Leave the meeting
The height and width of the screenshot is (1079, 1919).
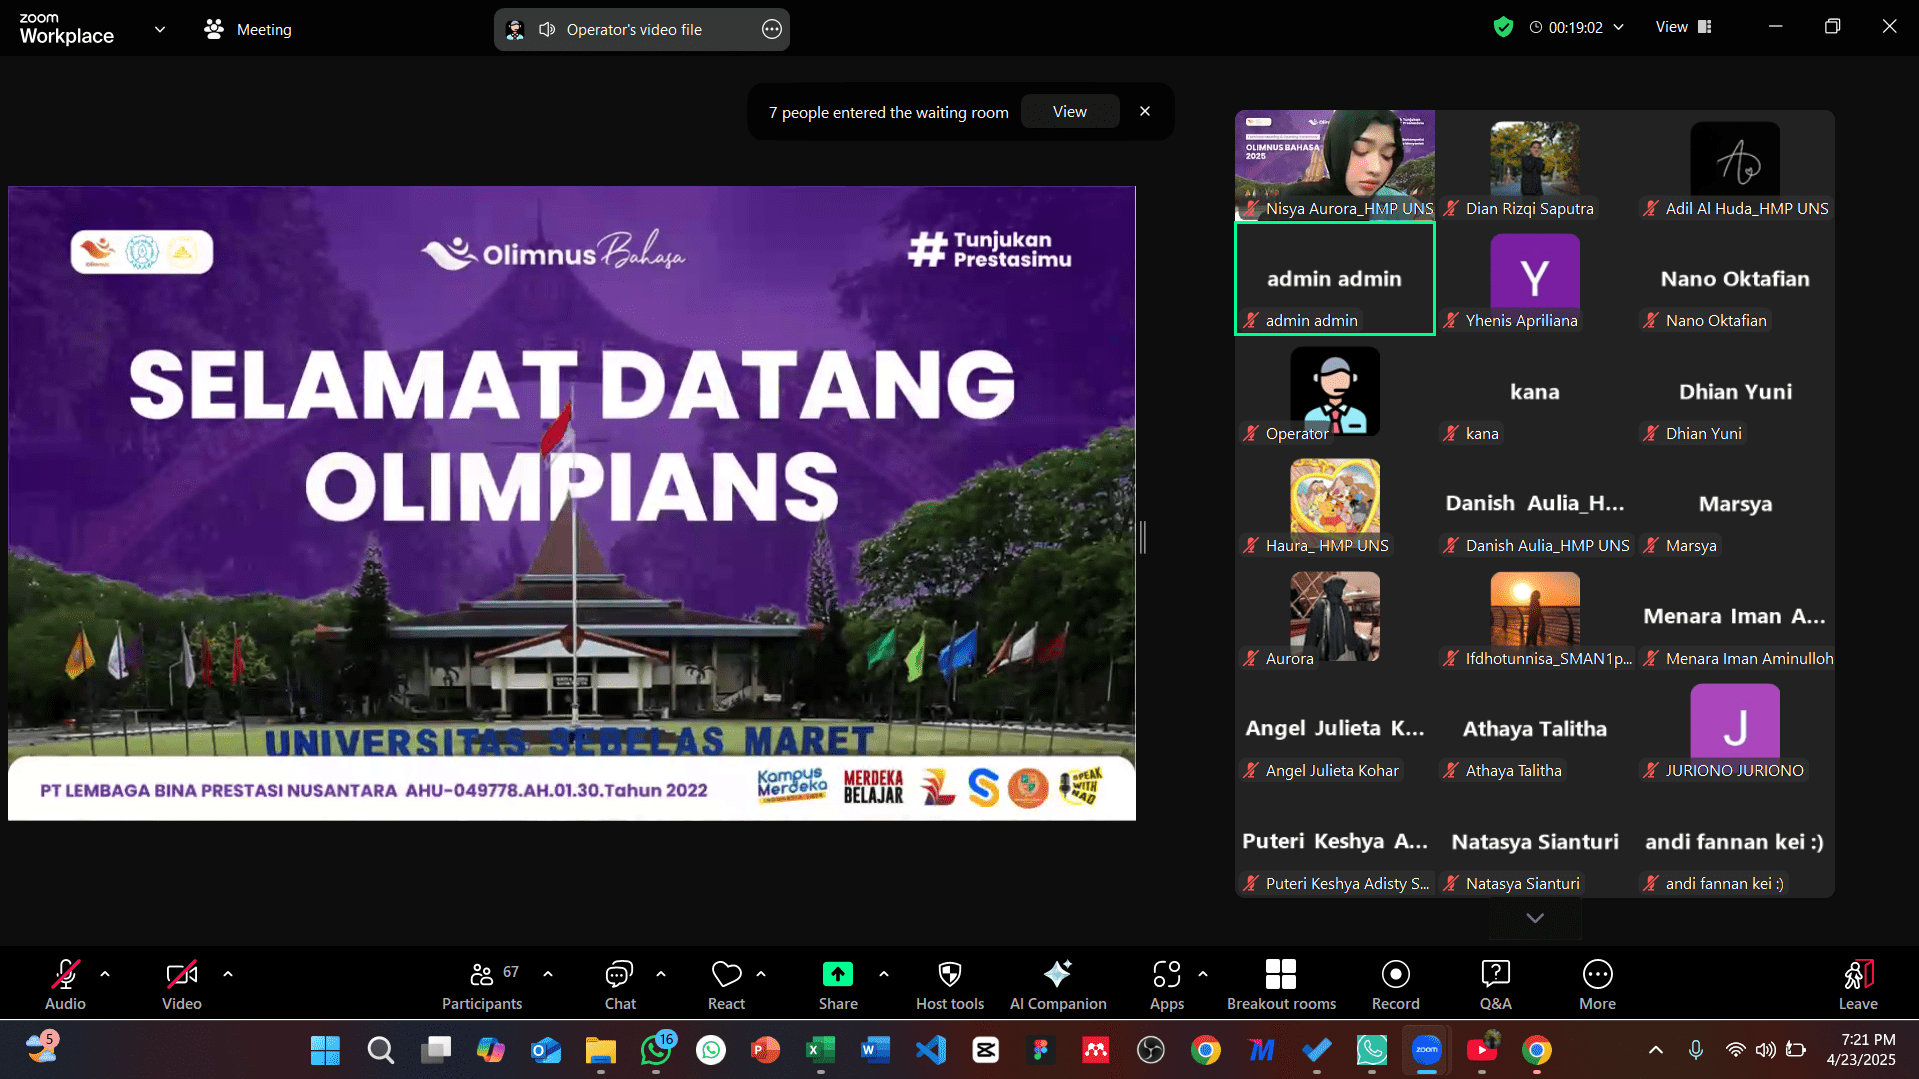tap(1857, 985)
